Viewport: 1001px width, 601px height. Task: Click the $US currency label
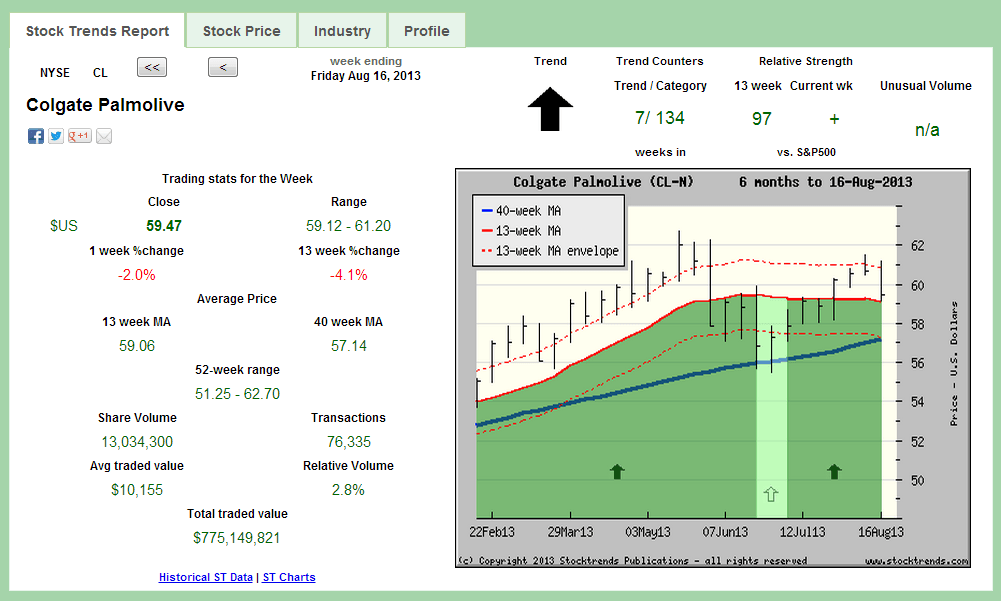64,225
